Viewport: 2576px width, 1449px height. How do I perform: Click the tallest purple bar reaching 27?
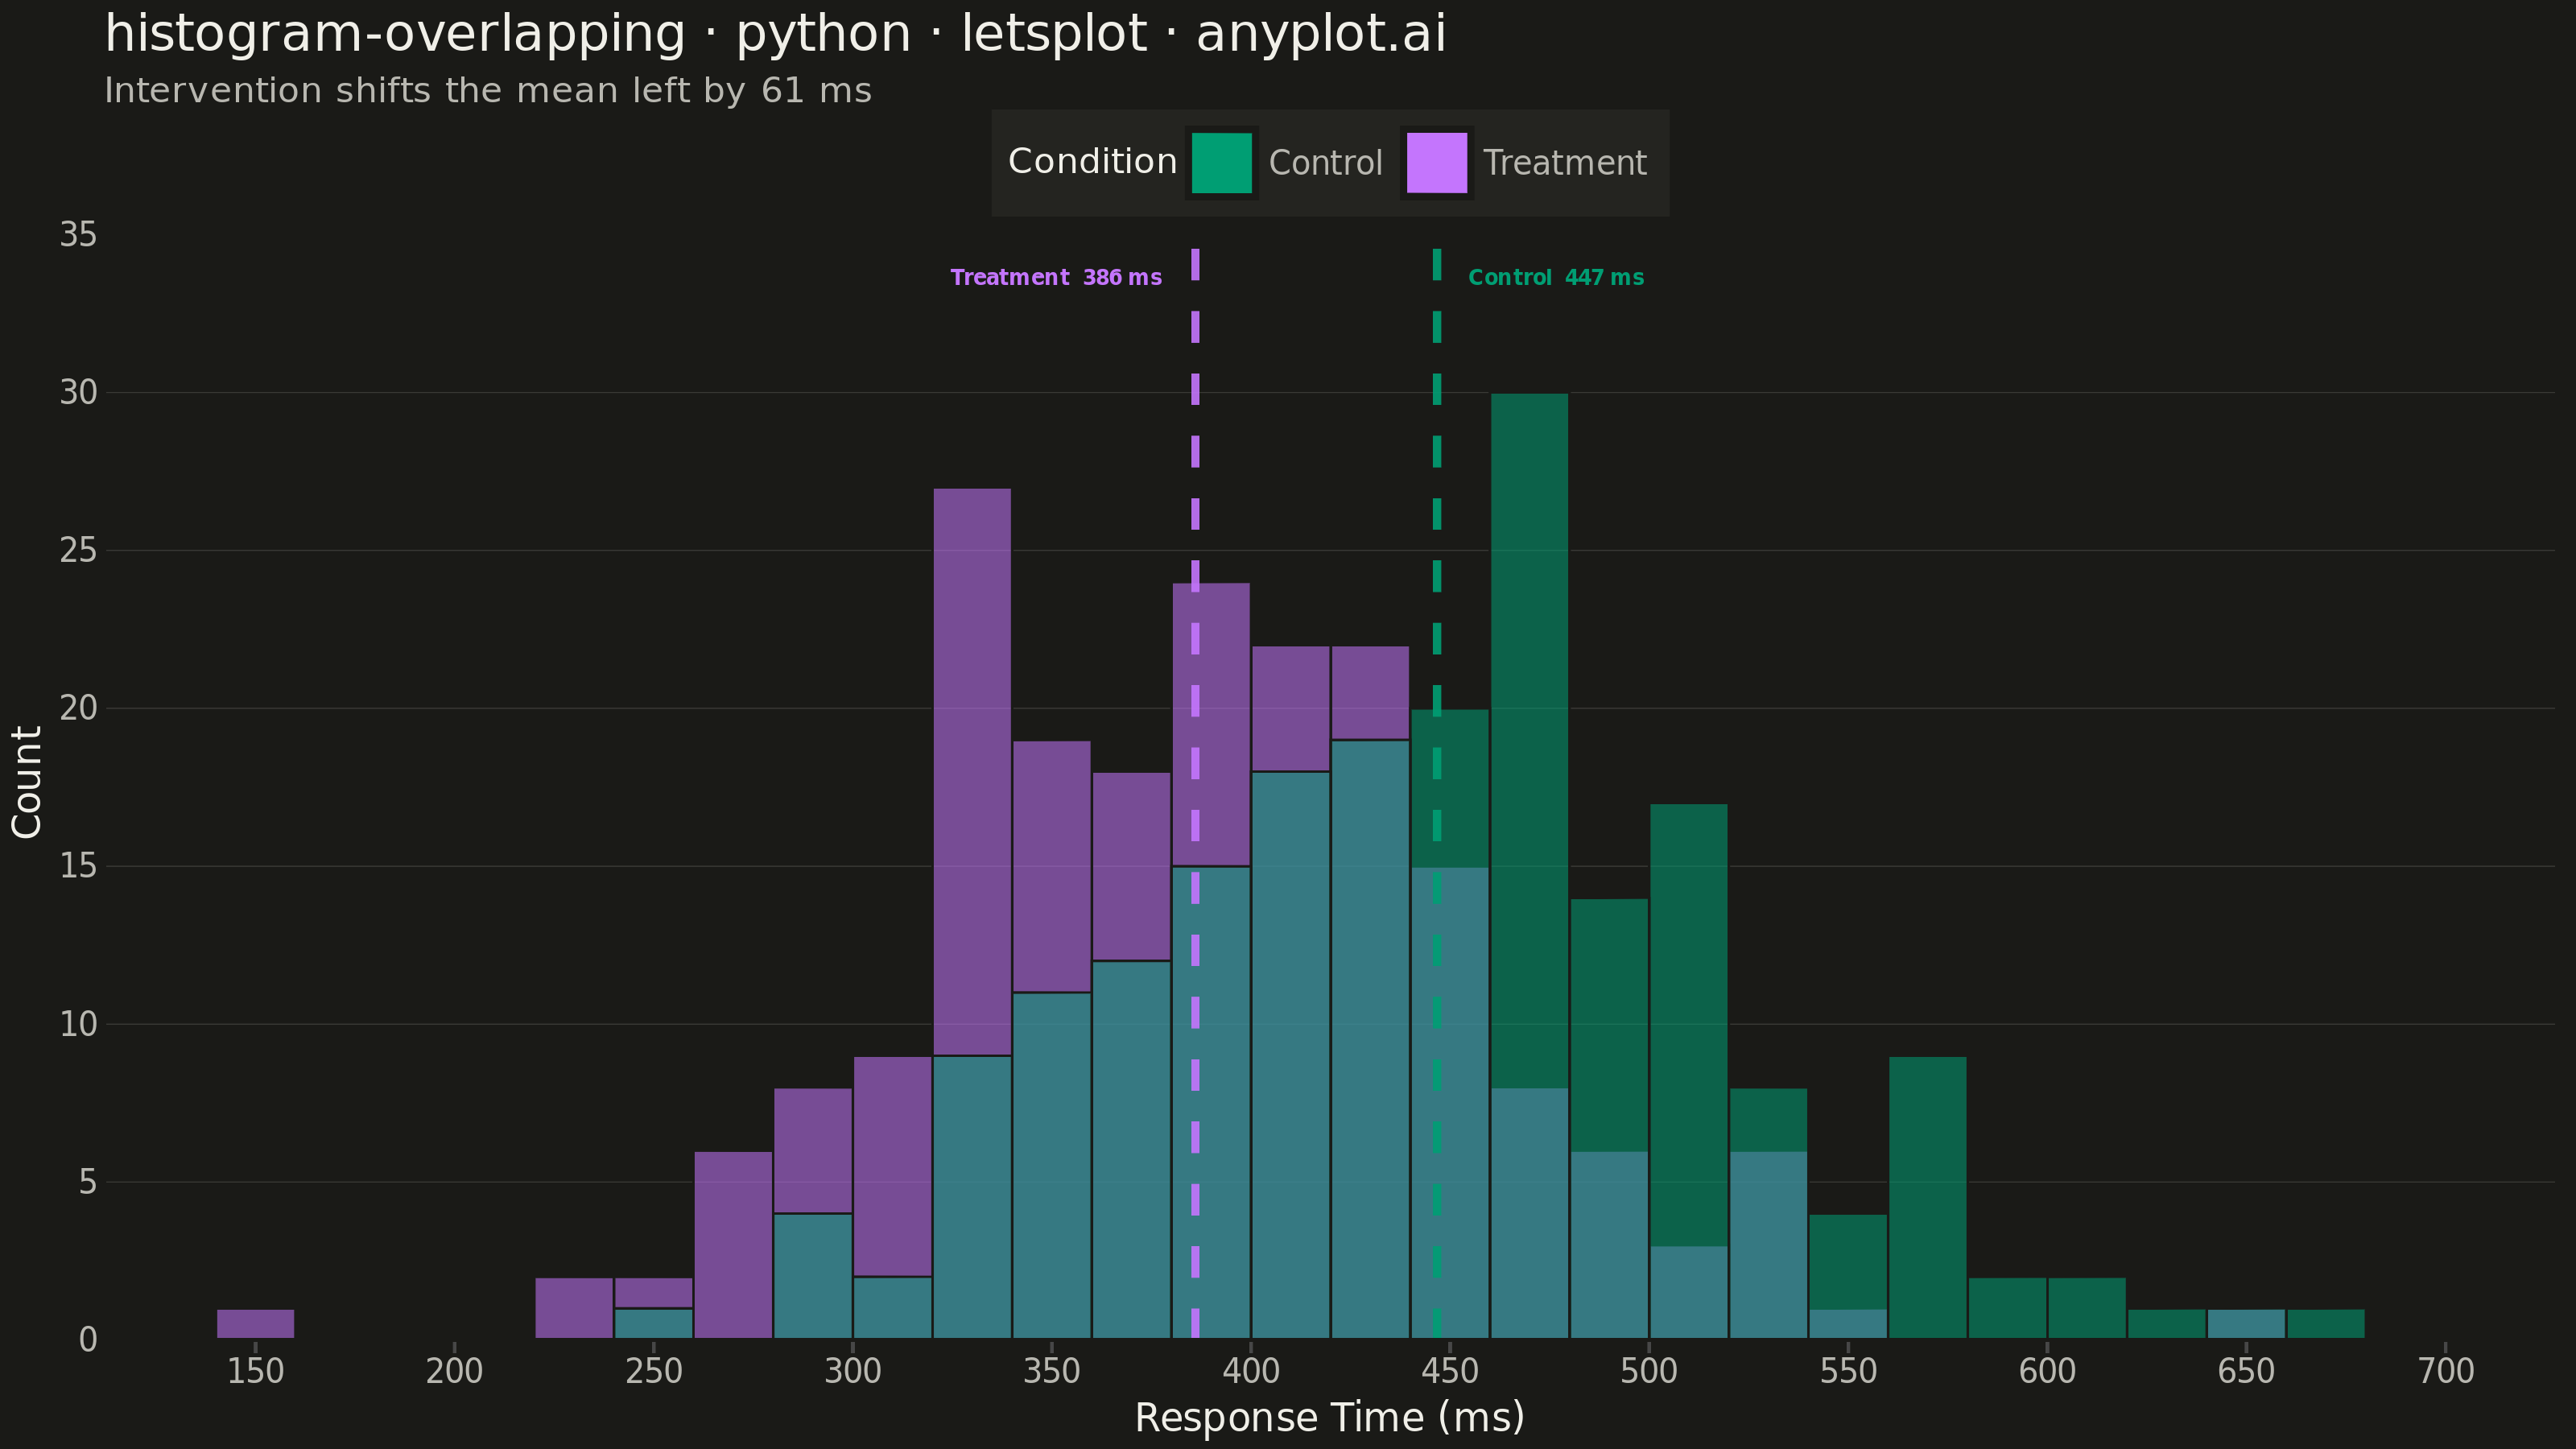tap(972, 772)
